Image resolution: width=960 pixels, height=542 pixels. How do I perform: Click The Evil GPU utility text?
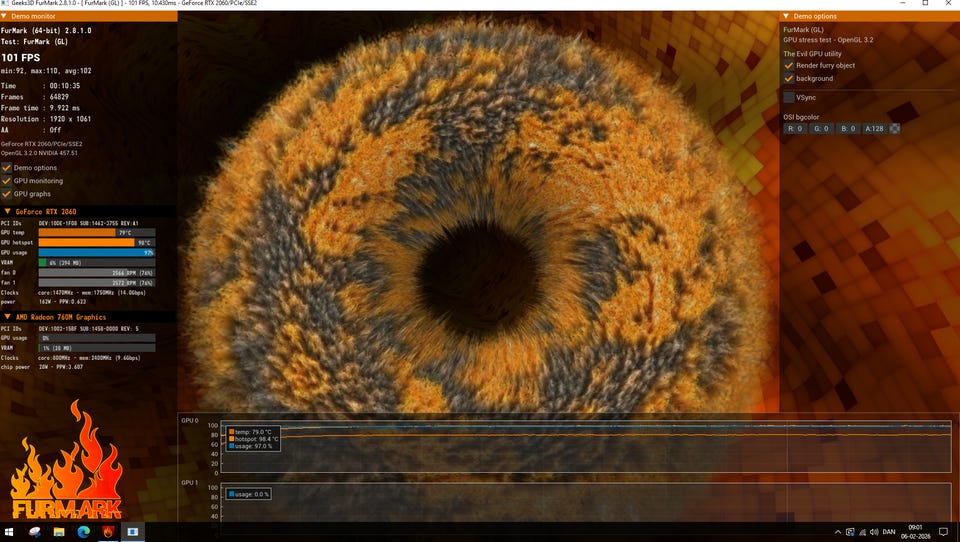[x=812, y=54]
